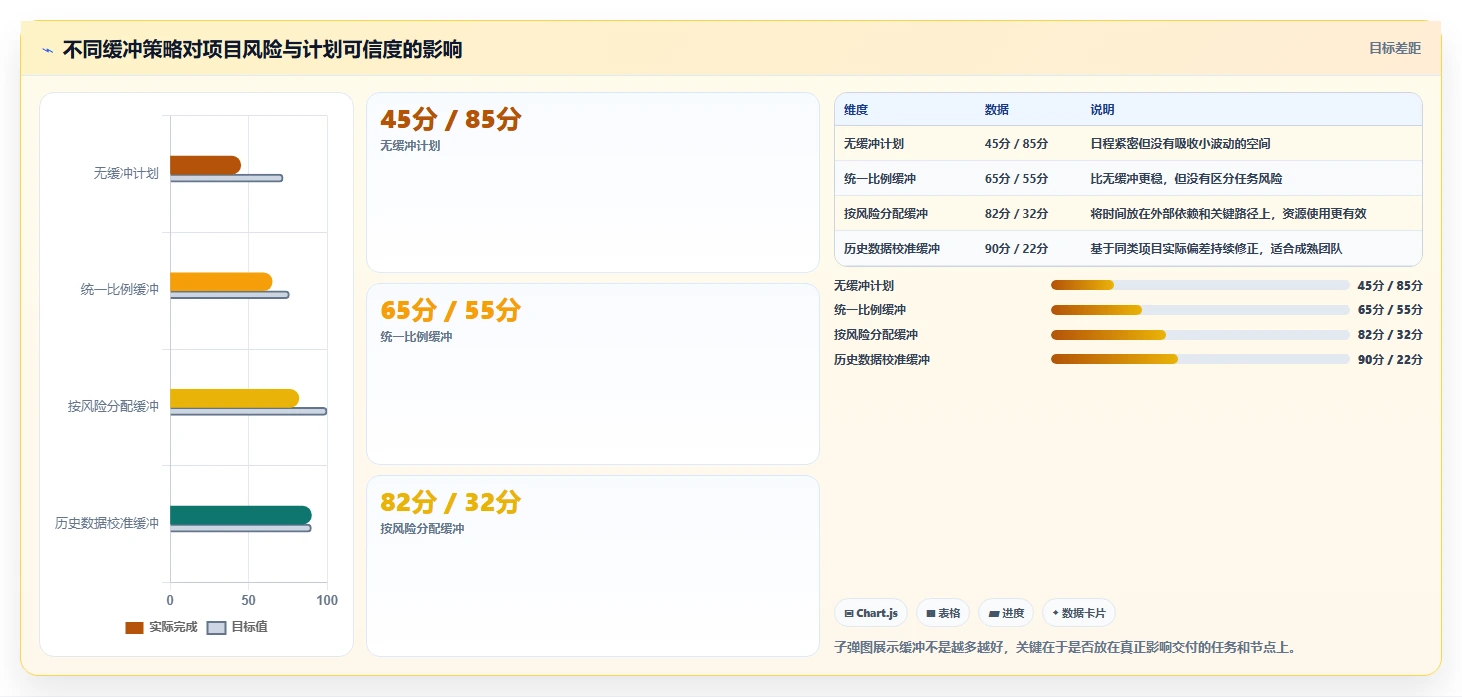Click x-axis tick label 50
Screen dimensions: 1462x697
[248, 600]
